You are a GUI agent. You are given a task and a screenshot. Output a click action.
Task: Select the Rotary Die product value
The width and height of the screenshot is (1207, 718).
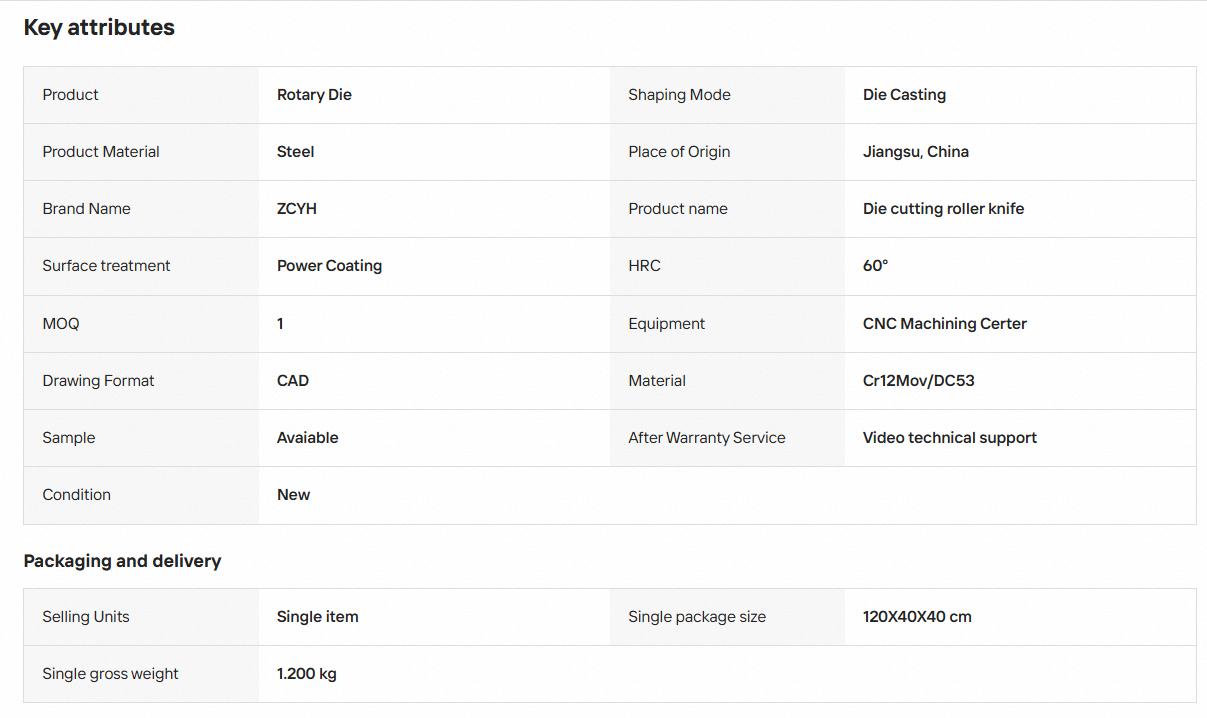click(x=314, y=95)
